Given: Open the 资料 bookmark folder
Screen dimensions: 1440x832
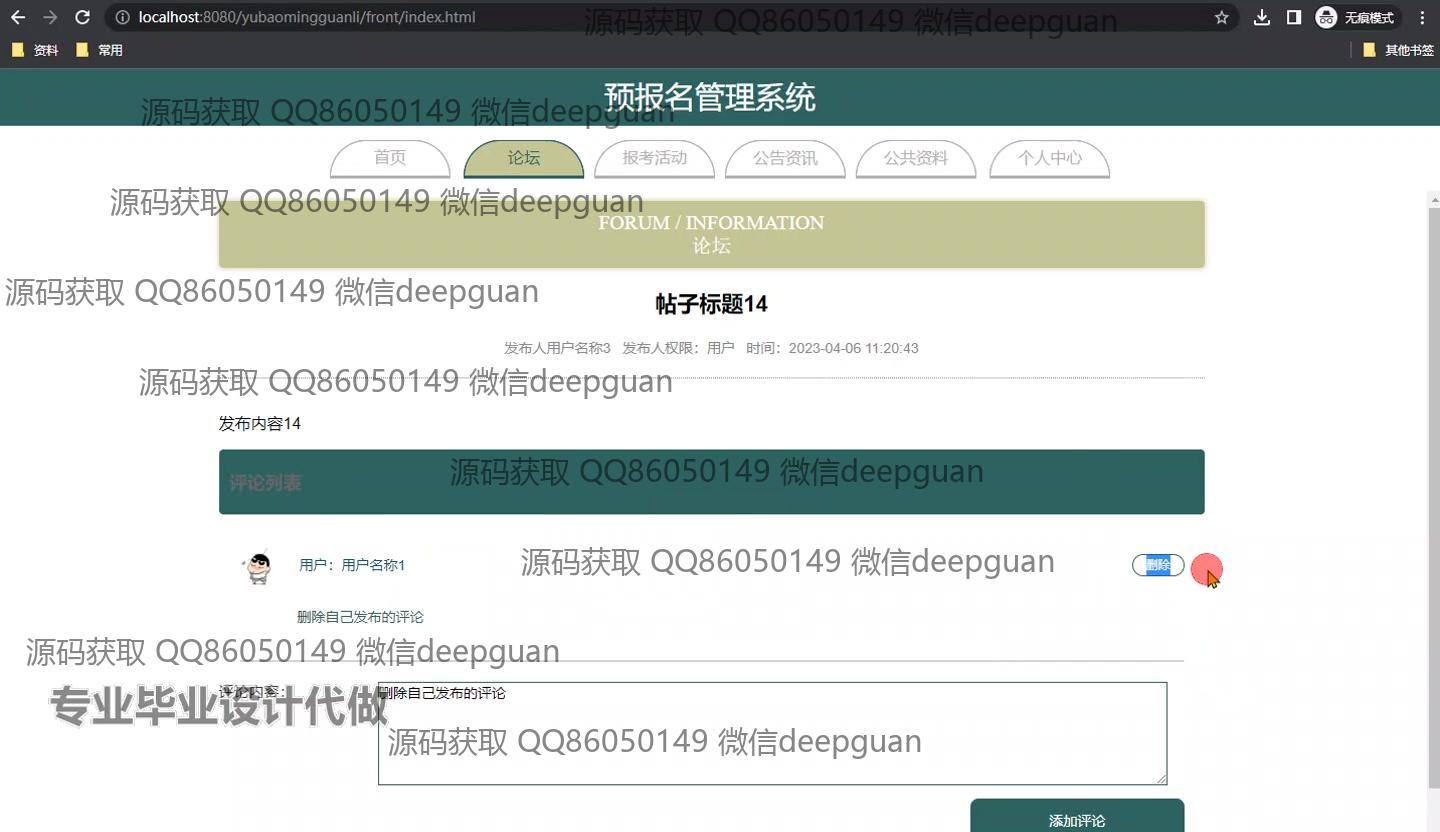Looking at the screenshot, I should [36, 50].
